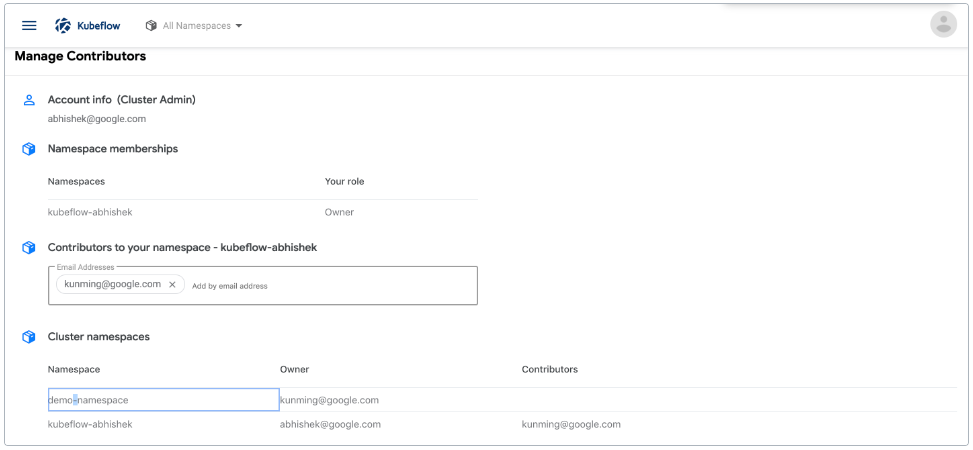The width and height of the screenshot is (973, 450).
Task: Click the Owner column header
Action: (x=294, y=369)
